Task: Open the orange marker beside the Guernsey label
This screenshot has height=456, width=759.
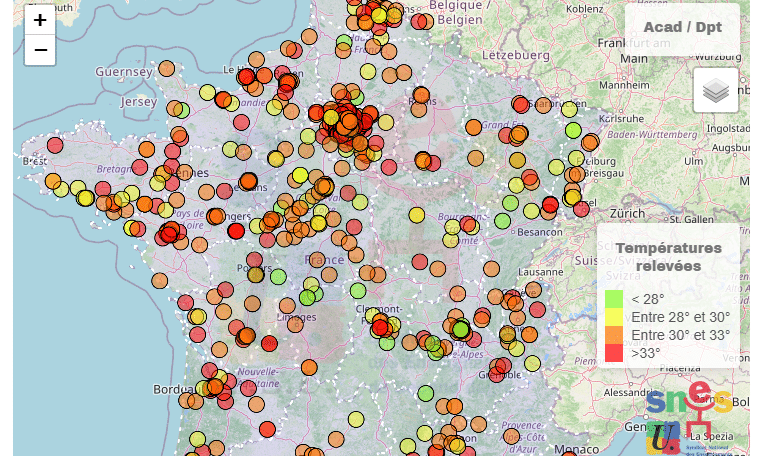Action: point(167,68)
